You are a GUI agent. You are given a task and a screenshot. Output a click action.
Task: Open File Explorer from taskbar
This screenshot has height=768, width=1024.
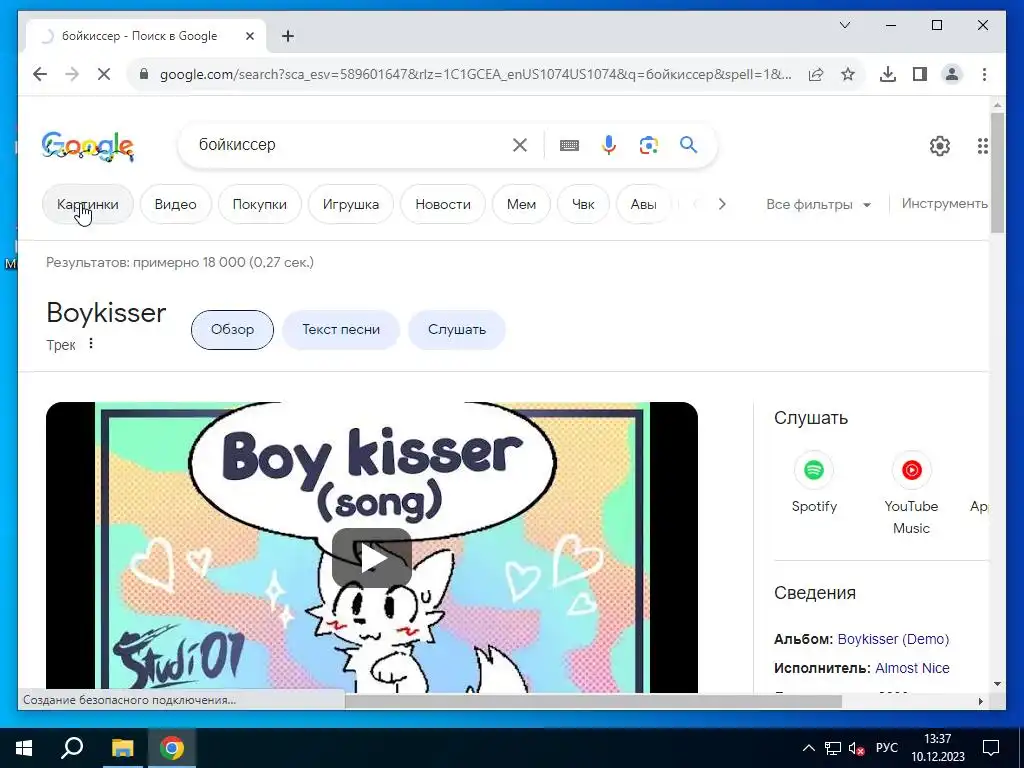pos(122,748)
